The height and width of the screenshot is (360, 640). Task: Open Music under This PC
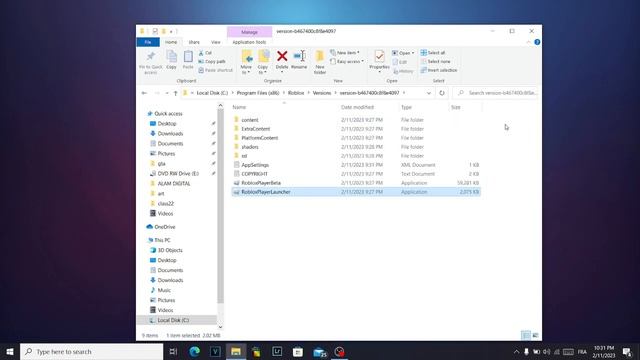pyautogui.click(x=164, y=290)
